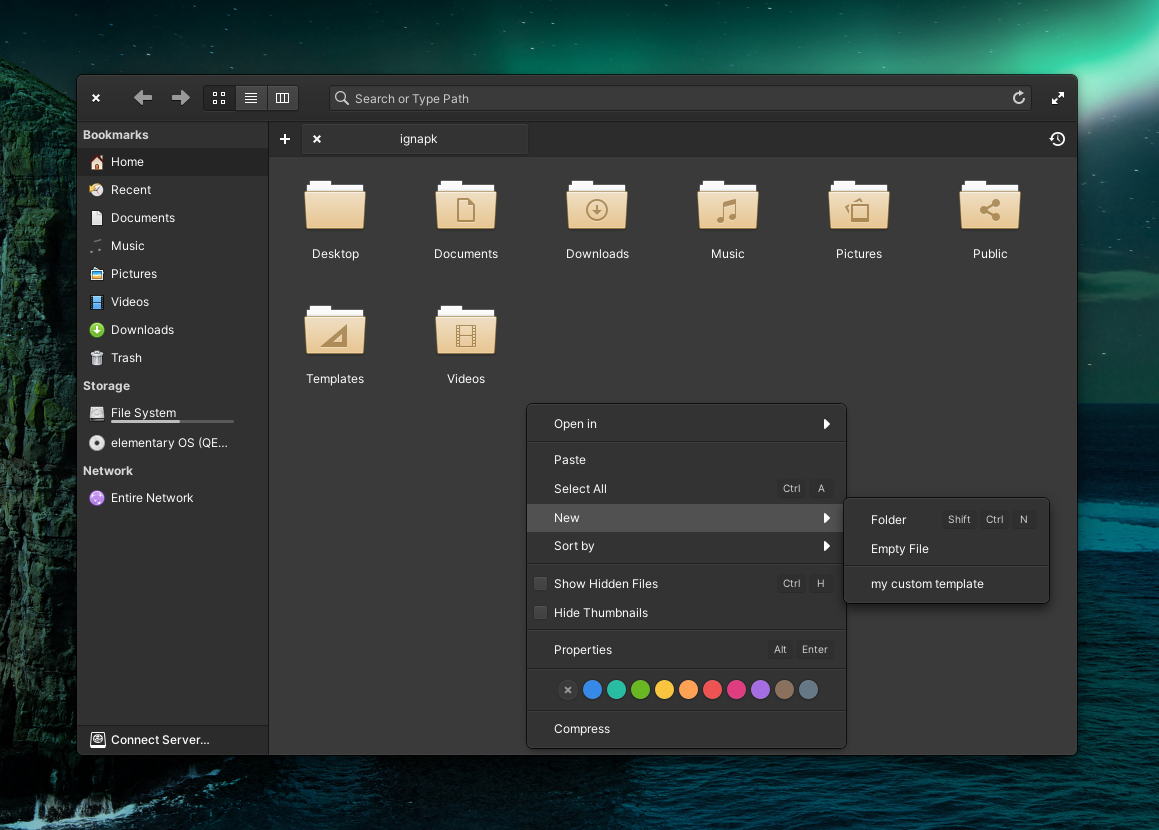
Task: Create file from my custom template
Action: [927, 584]
